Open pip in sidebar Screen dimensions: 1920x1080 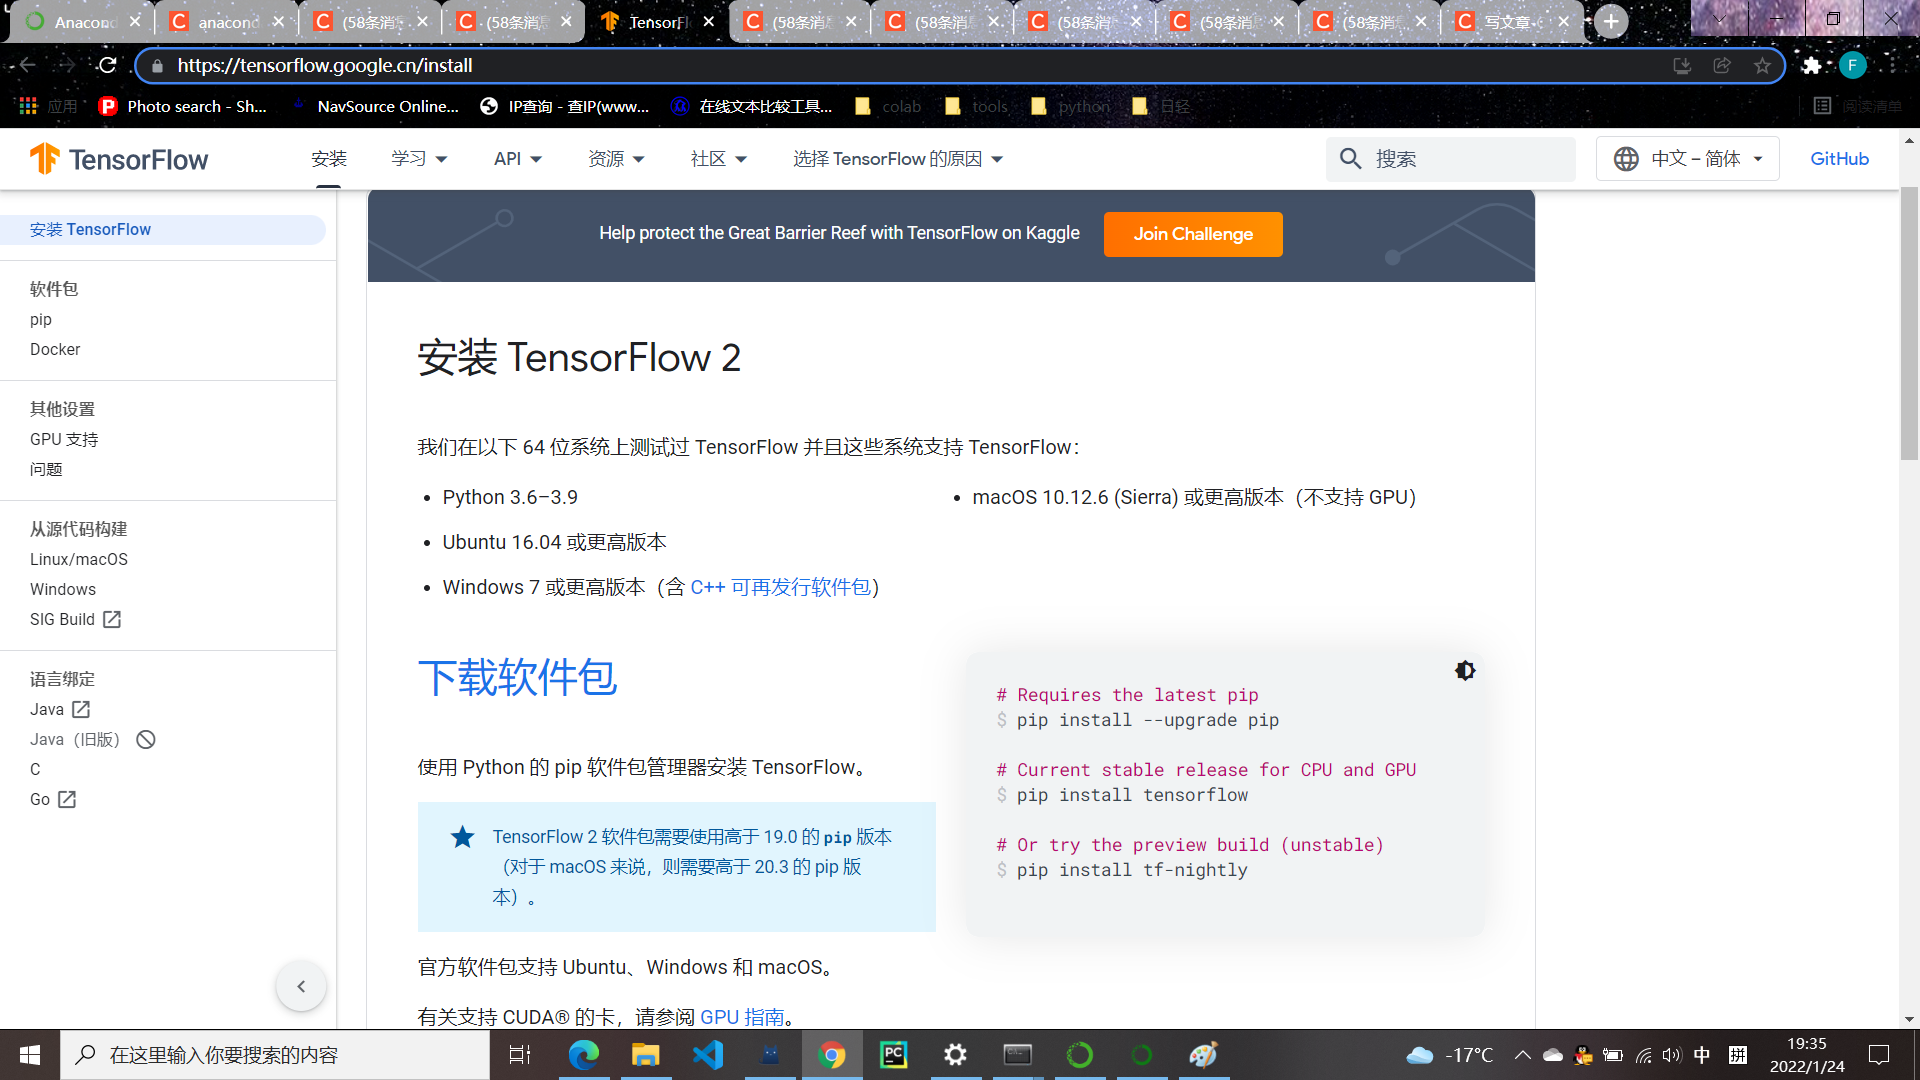coord(41,320)
